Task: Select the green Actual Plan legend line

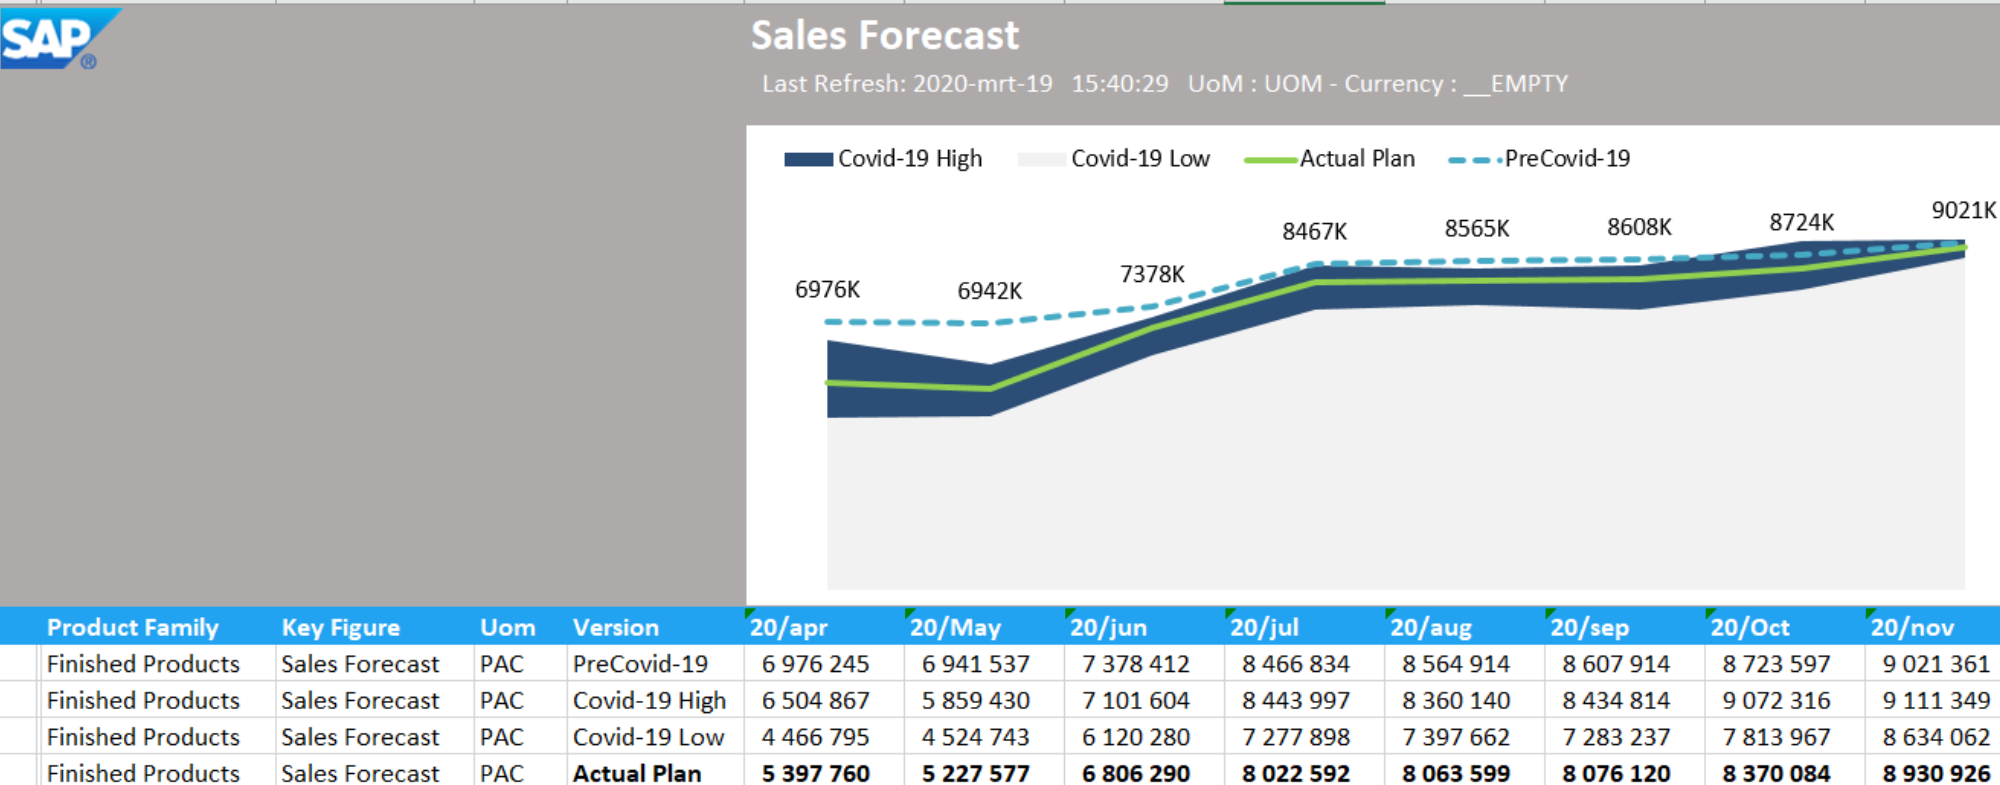Action: pos(1269,160)
